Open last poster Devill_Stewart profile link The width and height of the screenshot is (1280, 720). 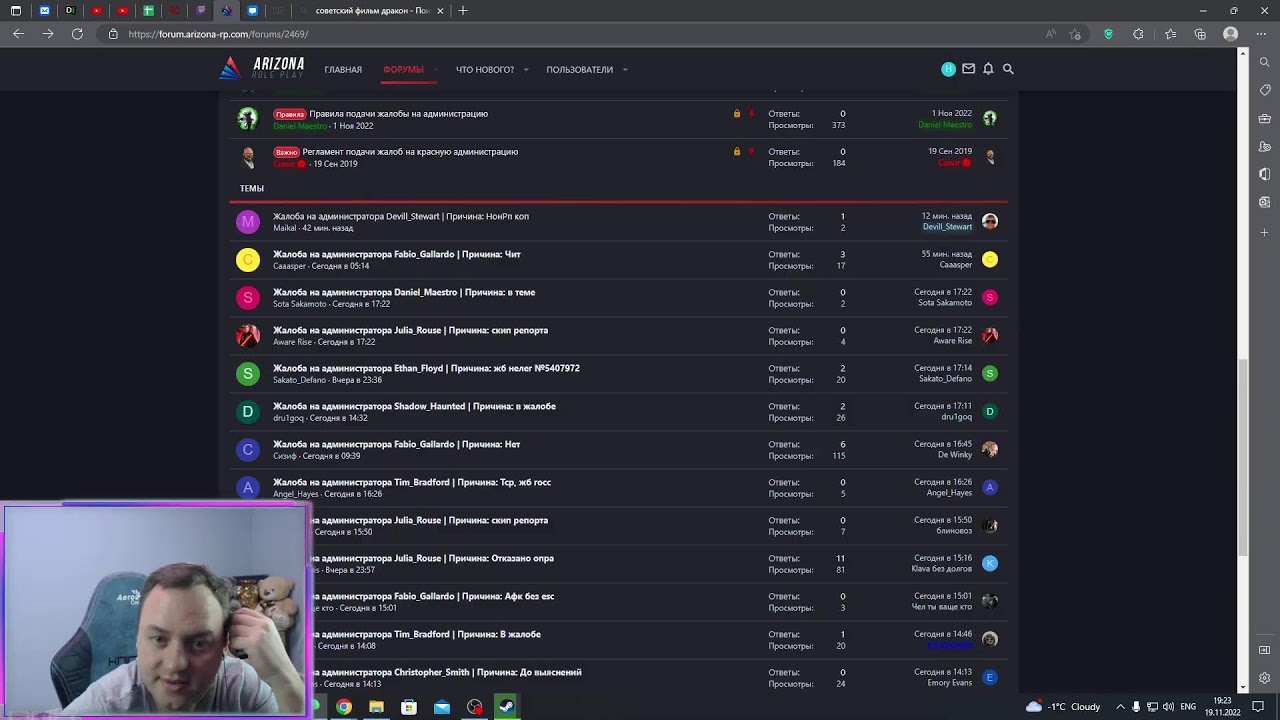click(x=947, y=227)
